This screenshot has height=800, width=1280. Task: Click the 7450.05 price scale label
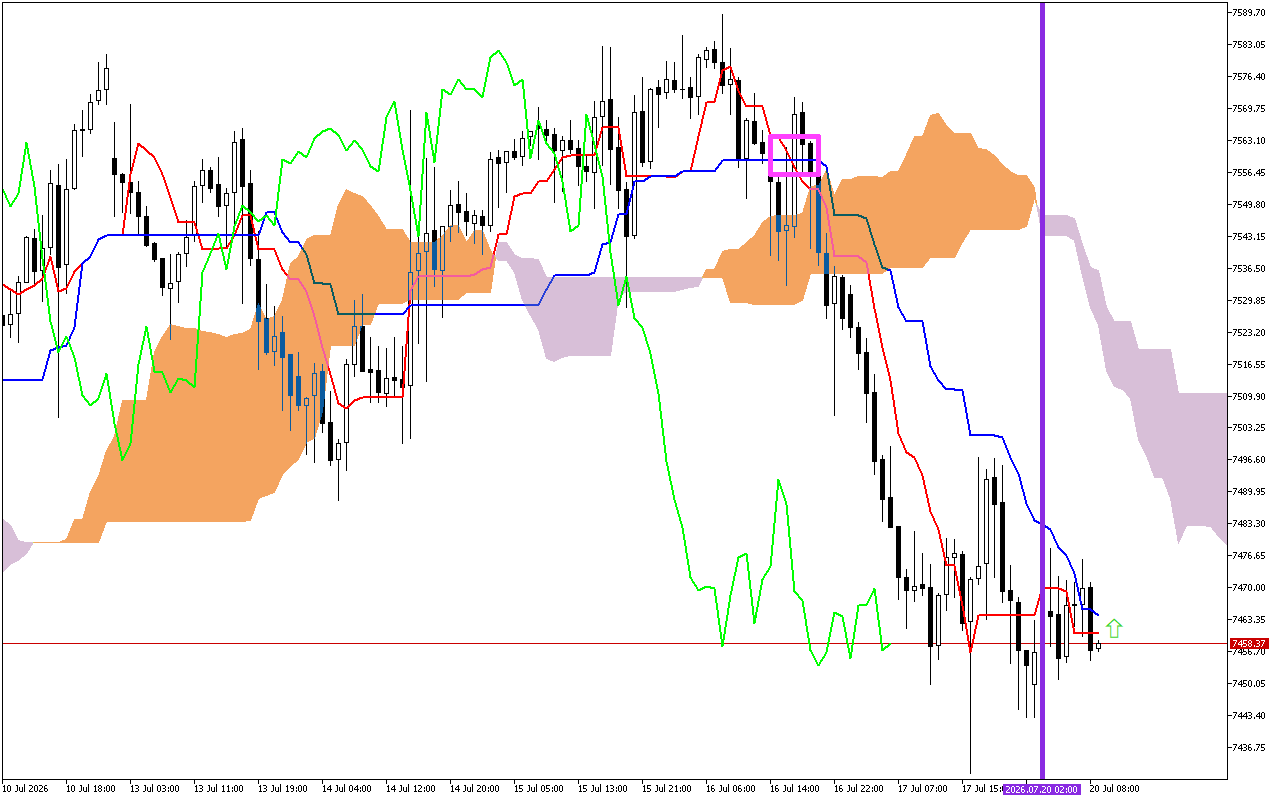tap(1250, 684)
